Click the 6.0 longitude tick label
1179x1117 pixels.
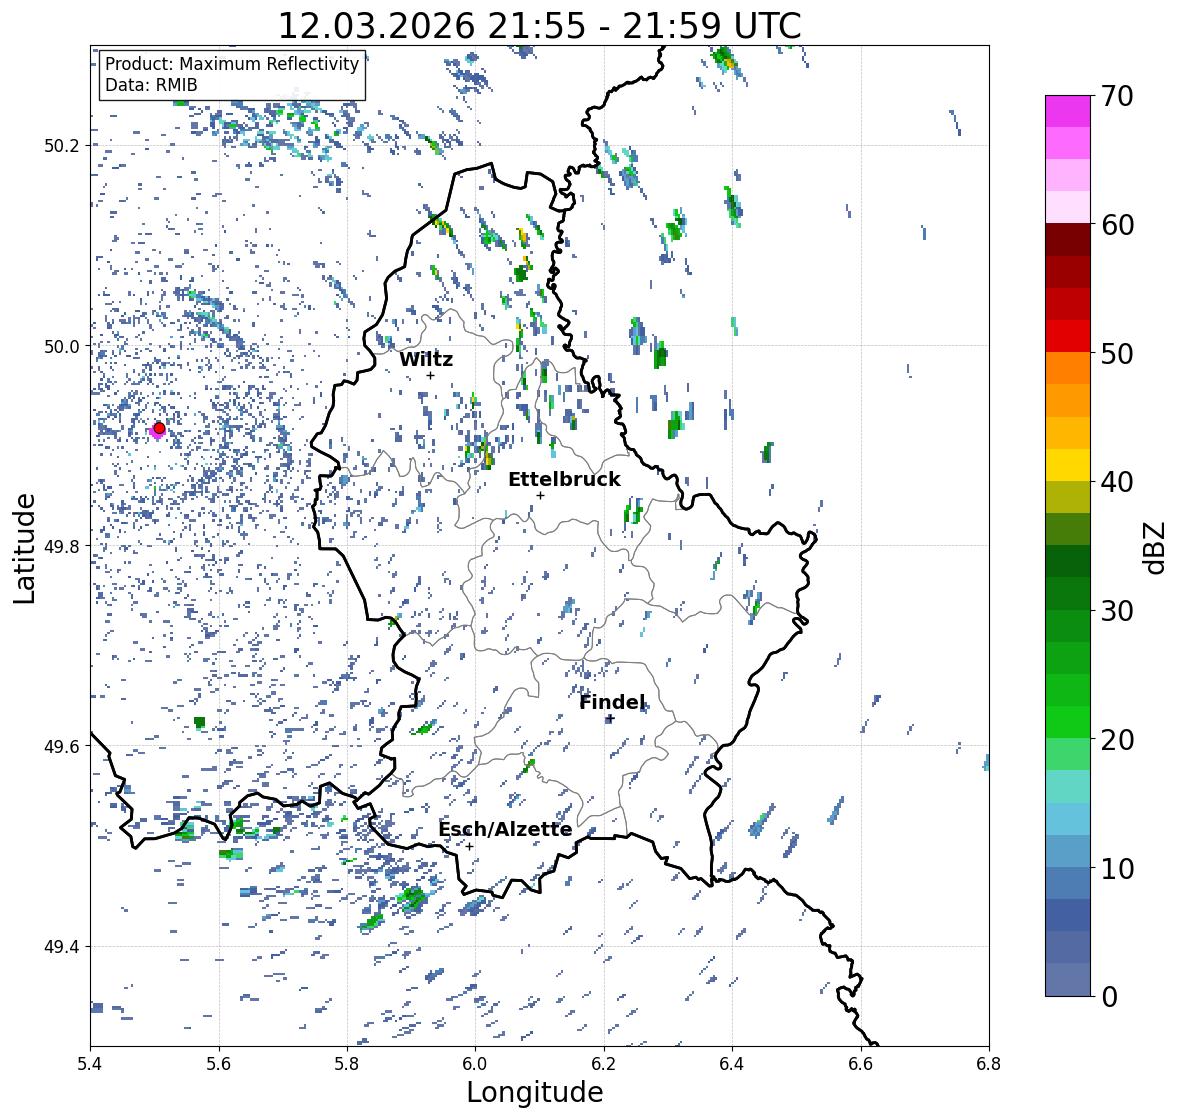point(475,1064)
